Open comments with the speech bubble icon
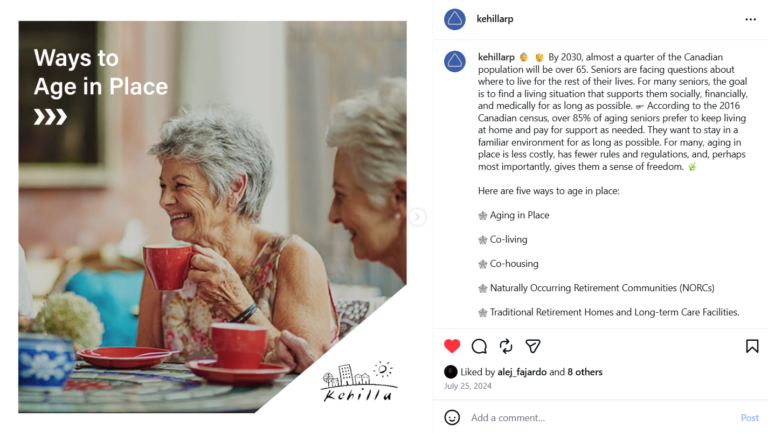The width and height of the screenshot is (768, 433). [479, 346]
